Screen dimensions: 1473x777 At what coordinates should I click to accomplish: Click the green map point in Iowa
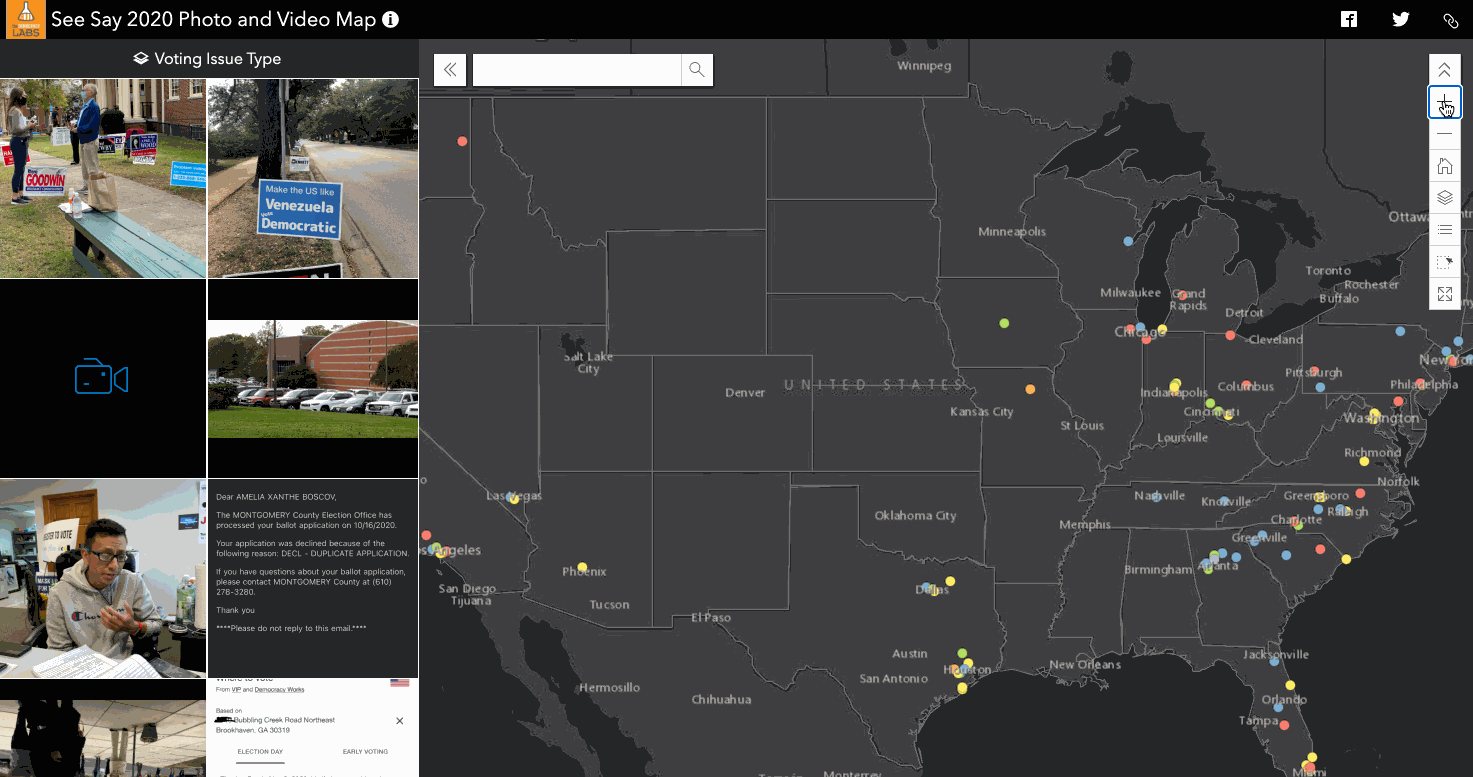[1004, 323]
